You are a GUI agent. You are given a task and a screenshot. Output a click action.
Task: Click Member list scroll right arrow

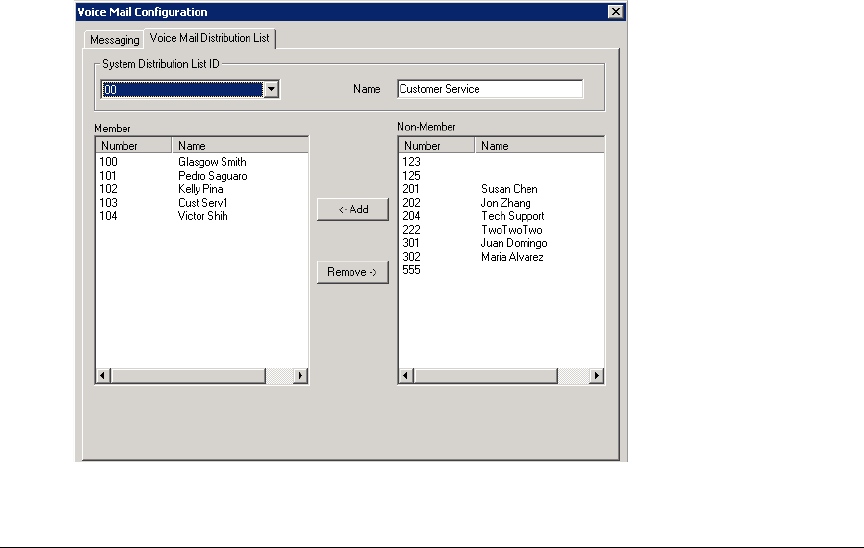300,376
